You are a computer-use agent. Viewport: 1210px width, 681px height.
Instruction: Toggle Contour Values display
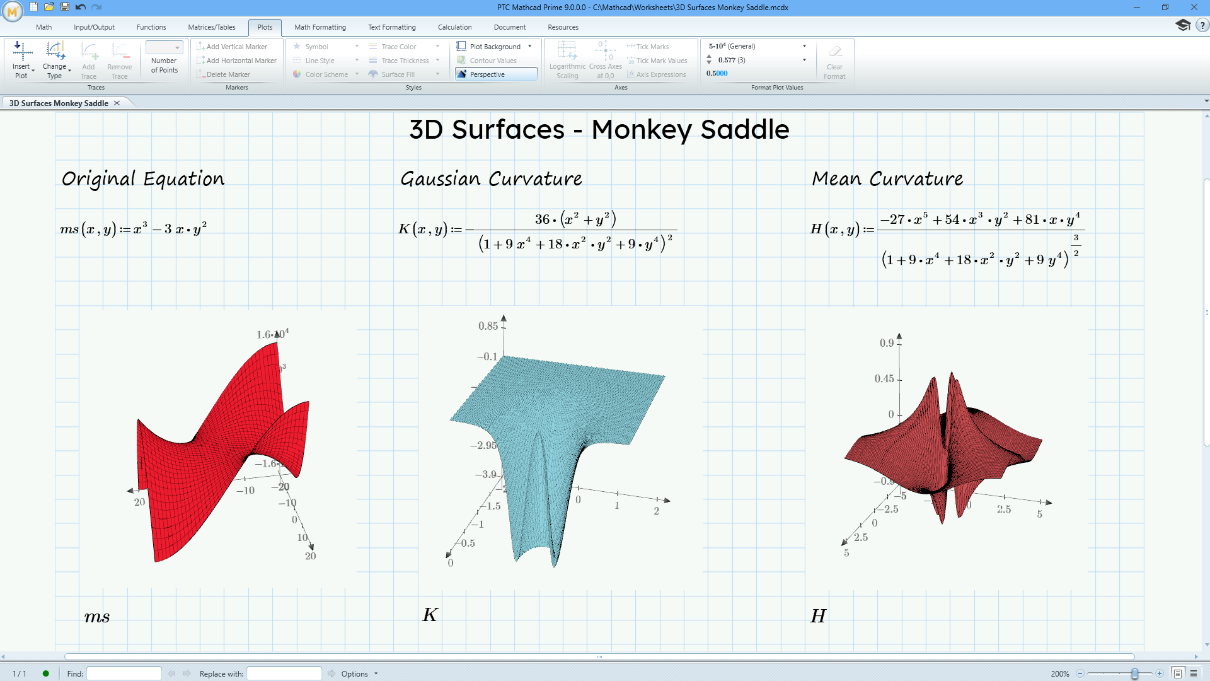tap(488, 59)
